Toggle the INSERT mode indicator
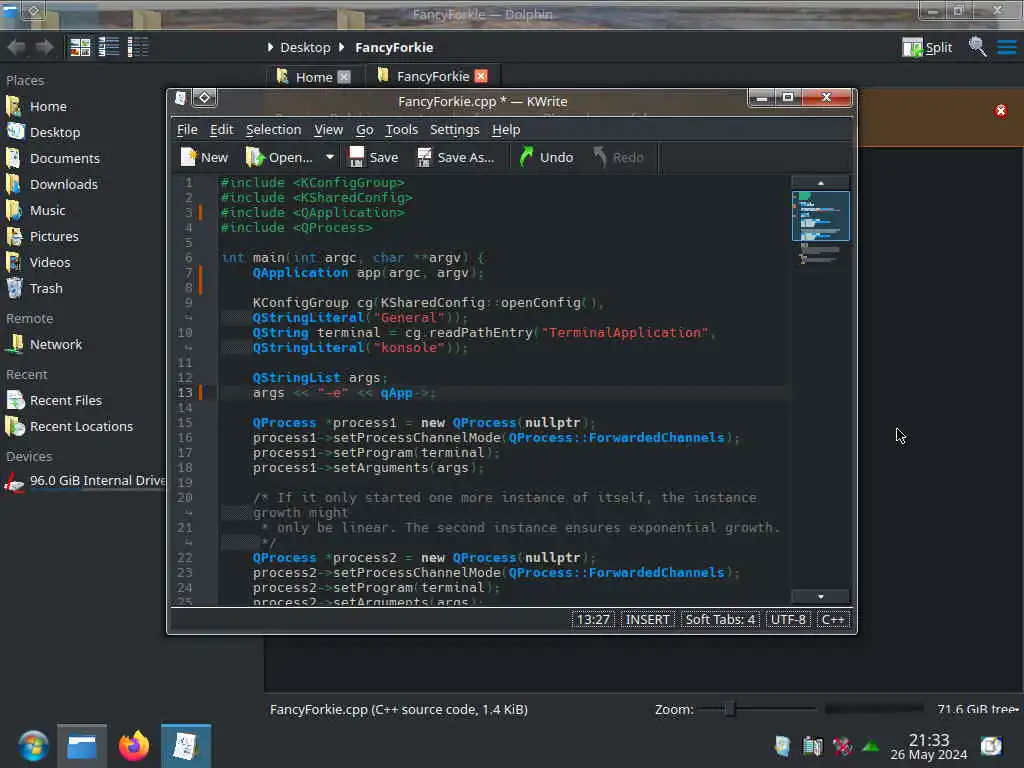This screenshot has height=768, width=1024. (647, 619)
